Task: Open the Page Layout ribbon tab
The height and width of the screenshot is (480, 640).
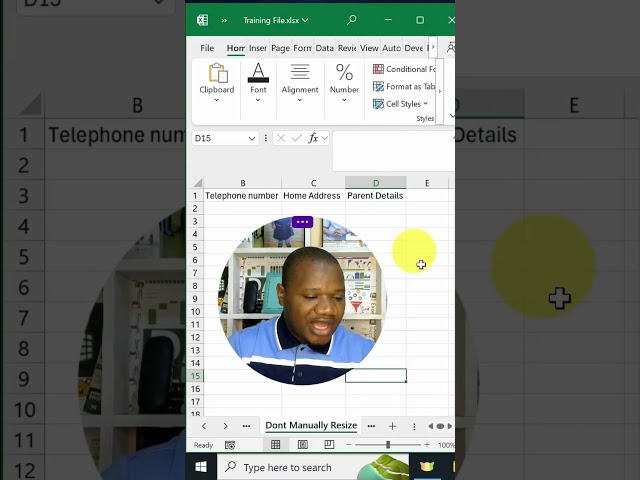Action: tap(280, 48)
